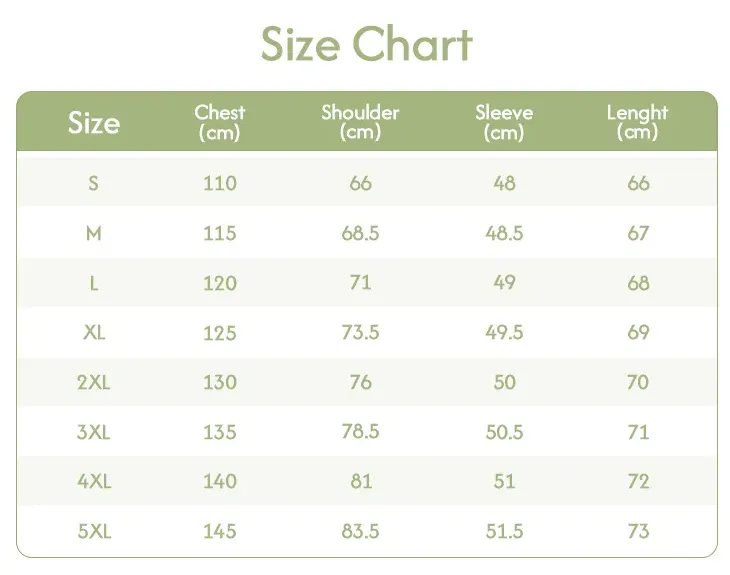Viewport: 730px width, 575px height.
Task: Select the 5XL size row label
Action: (94, 531)
